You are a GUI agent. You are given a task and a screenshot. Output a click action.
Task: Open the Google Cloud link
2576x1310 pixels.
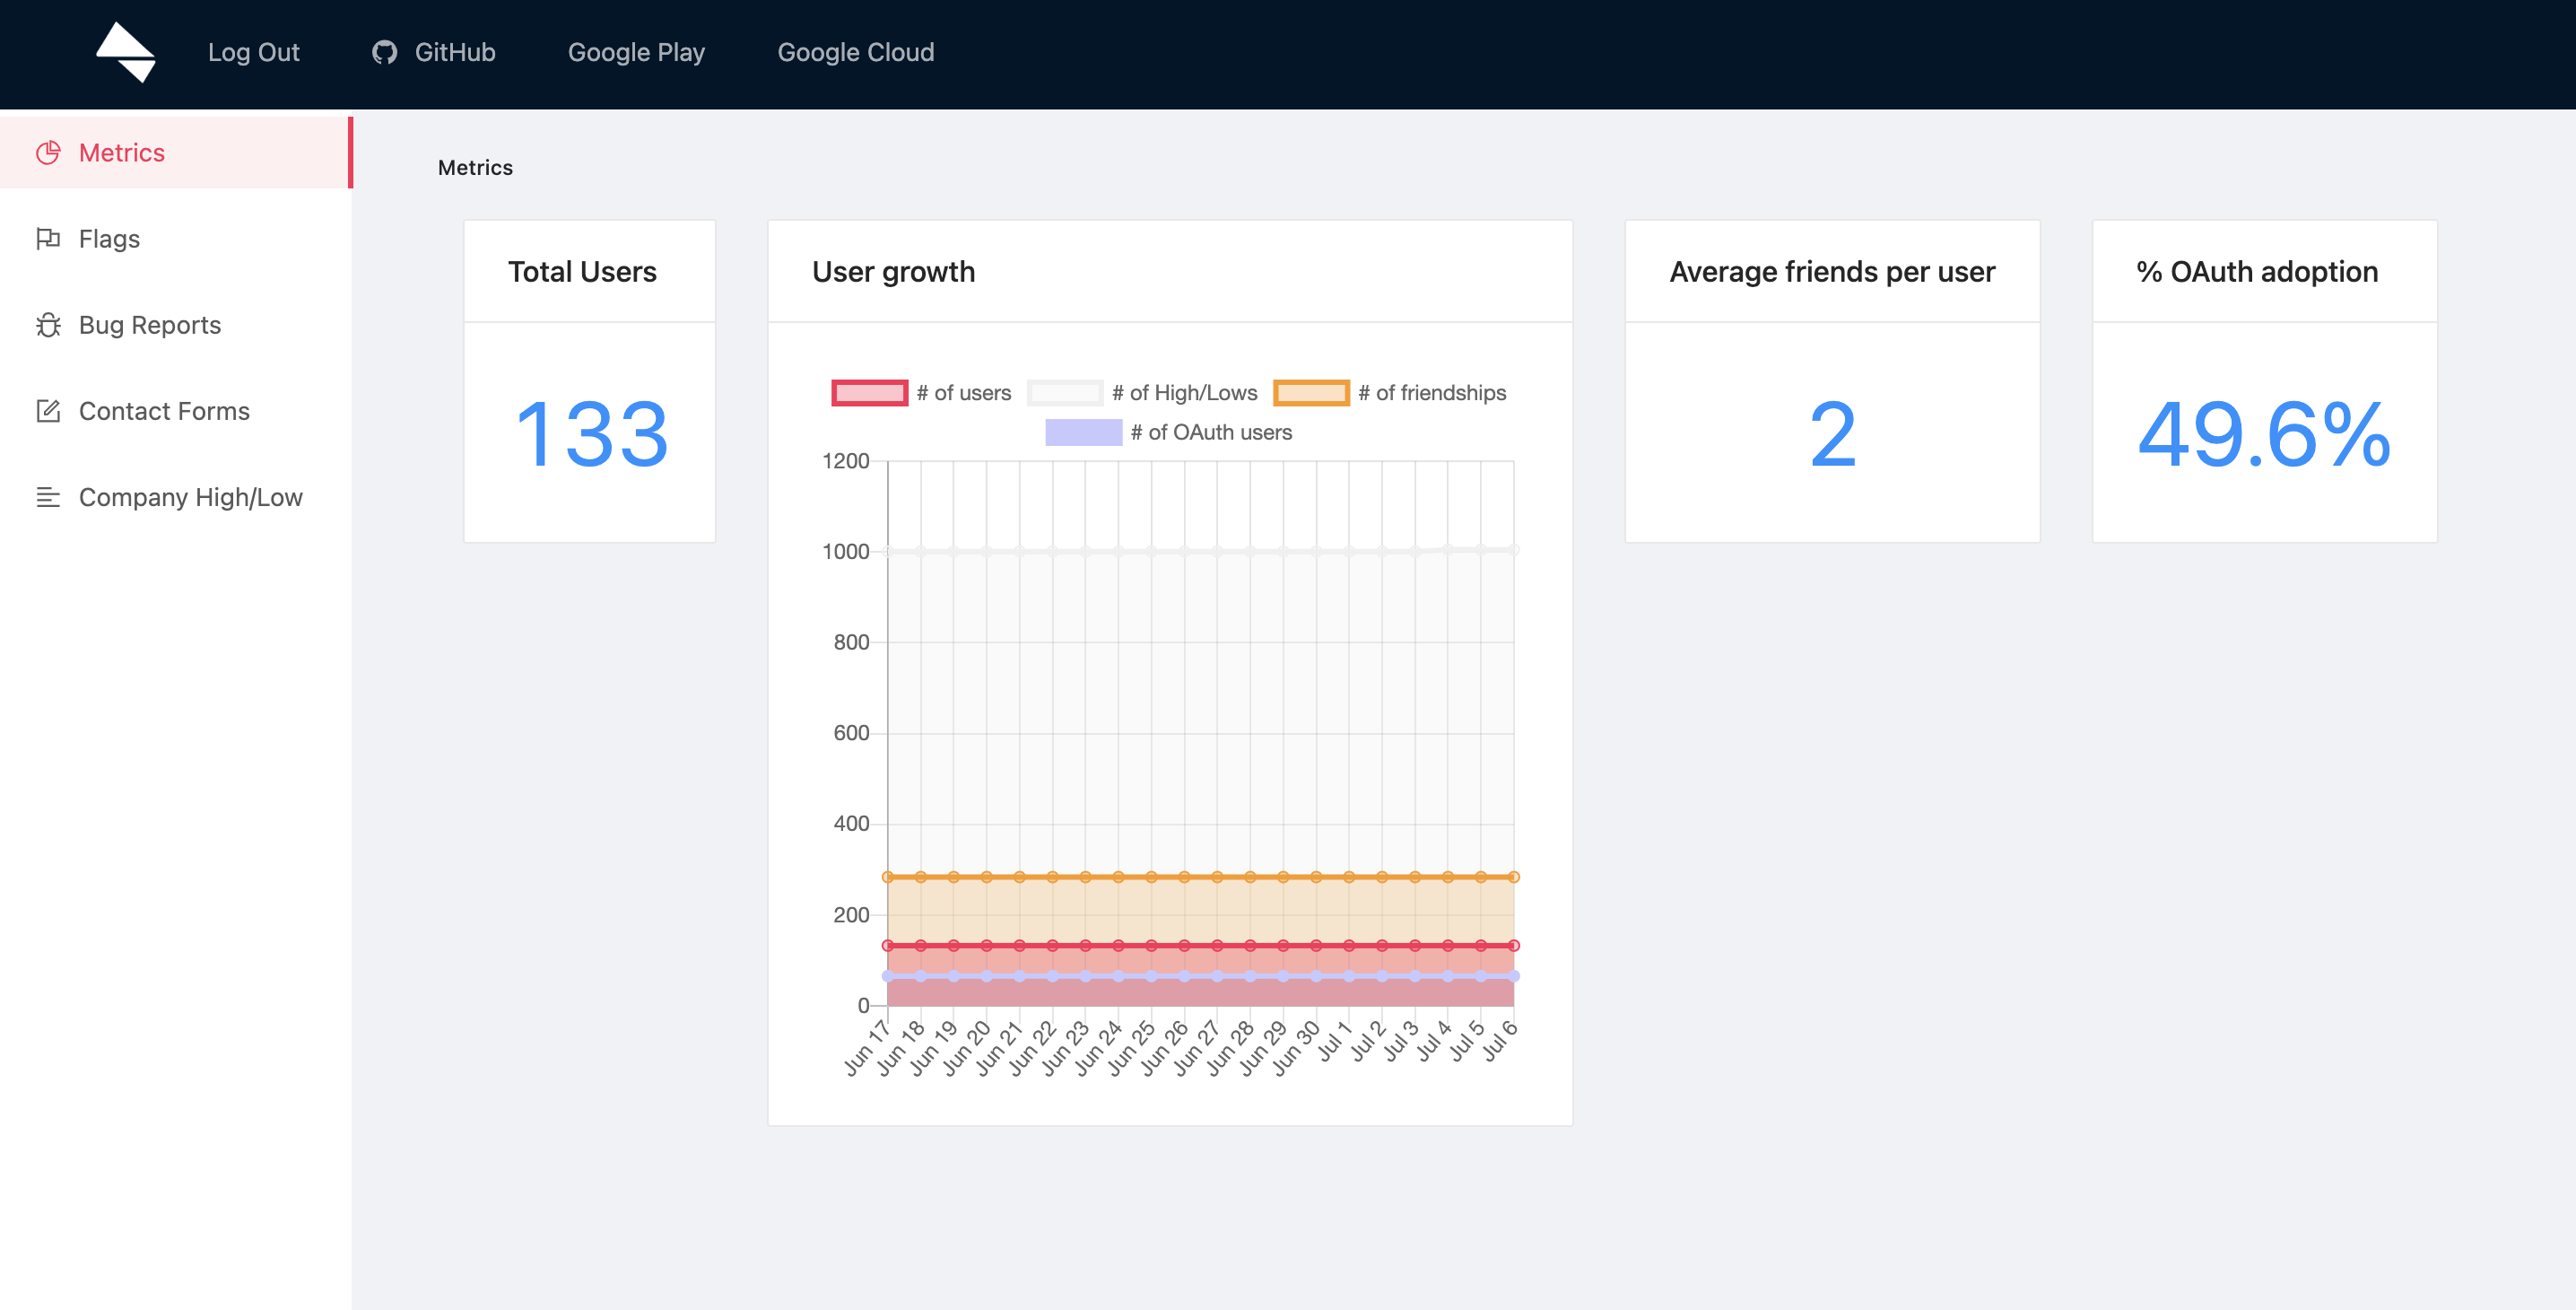(855, 52)
